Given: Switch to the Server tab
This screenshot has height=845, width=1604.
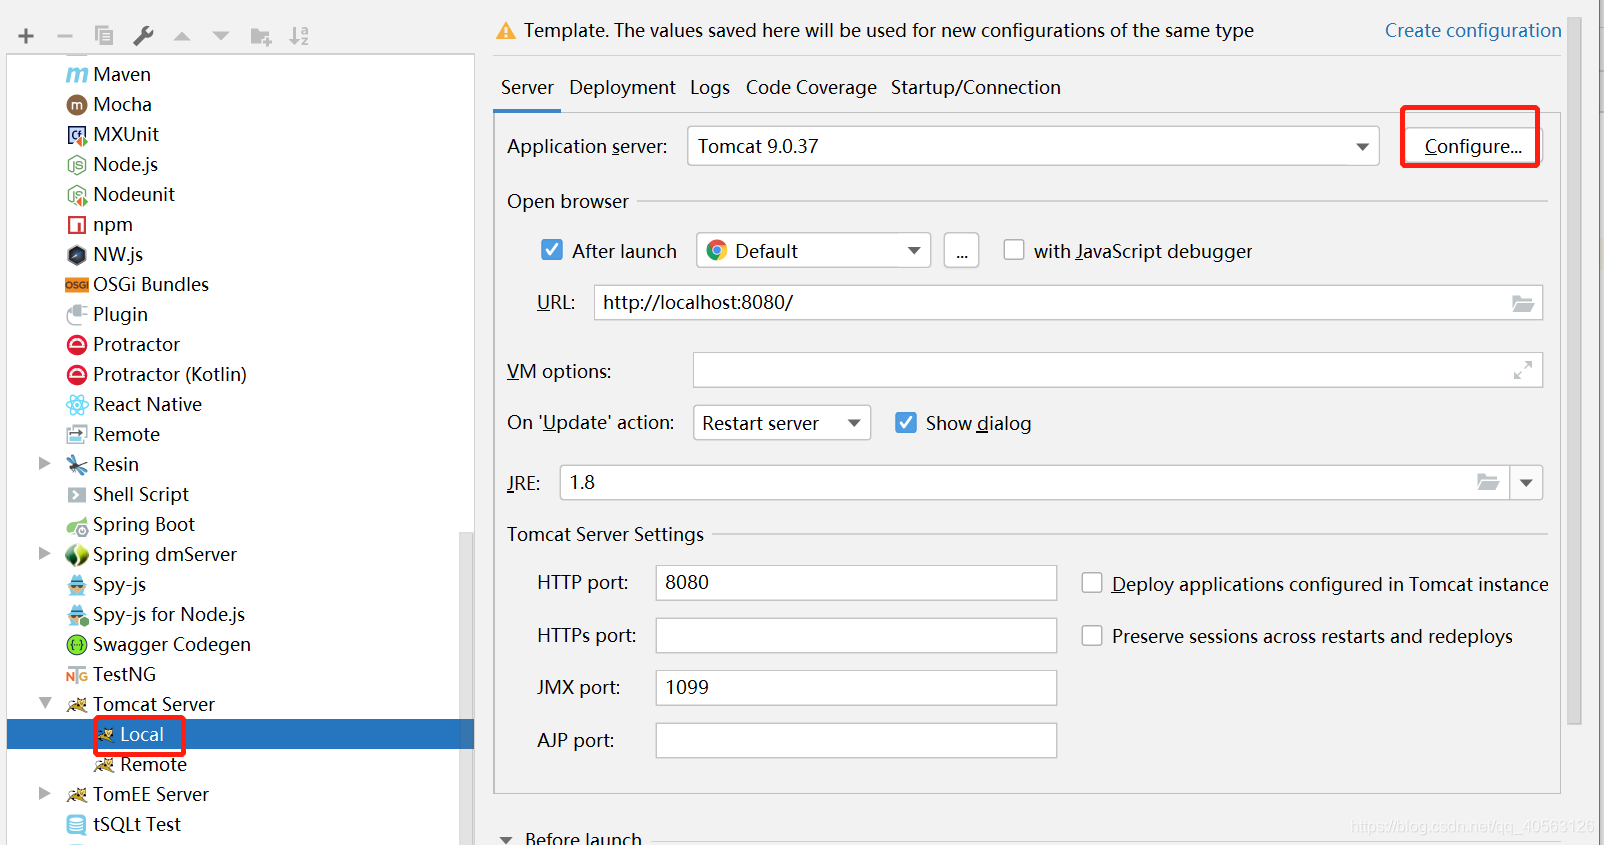Looking at the screenshot, I should (x=527, y=87).
